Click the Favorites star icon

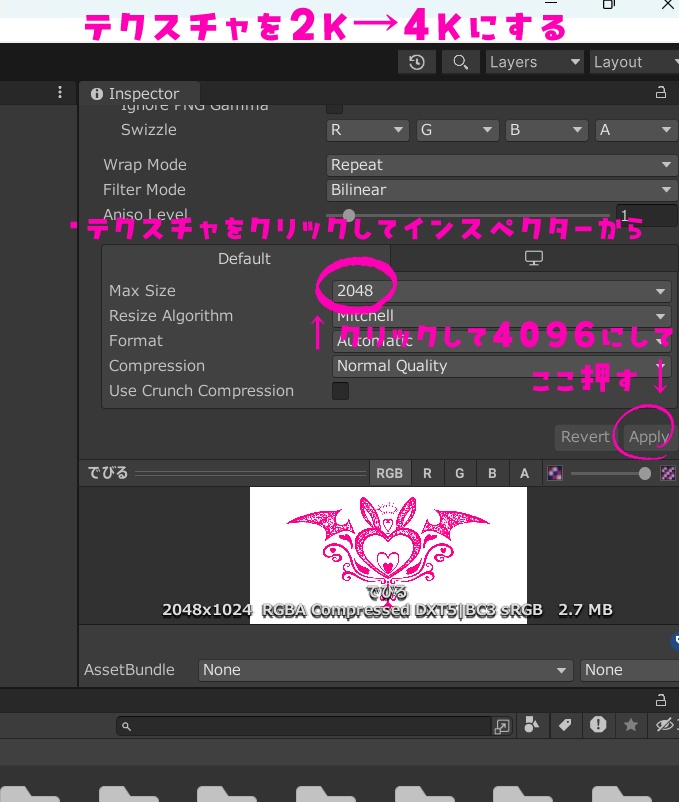point(630,725)
